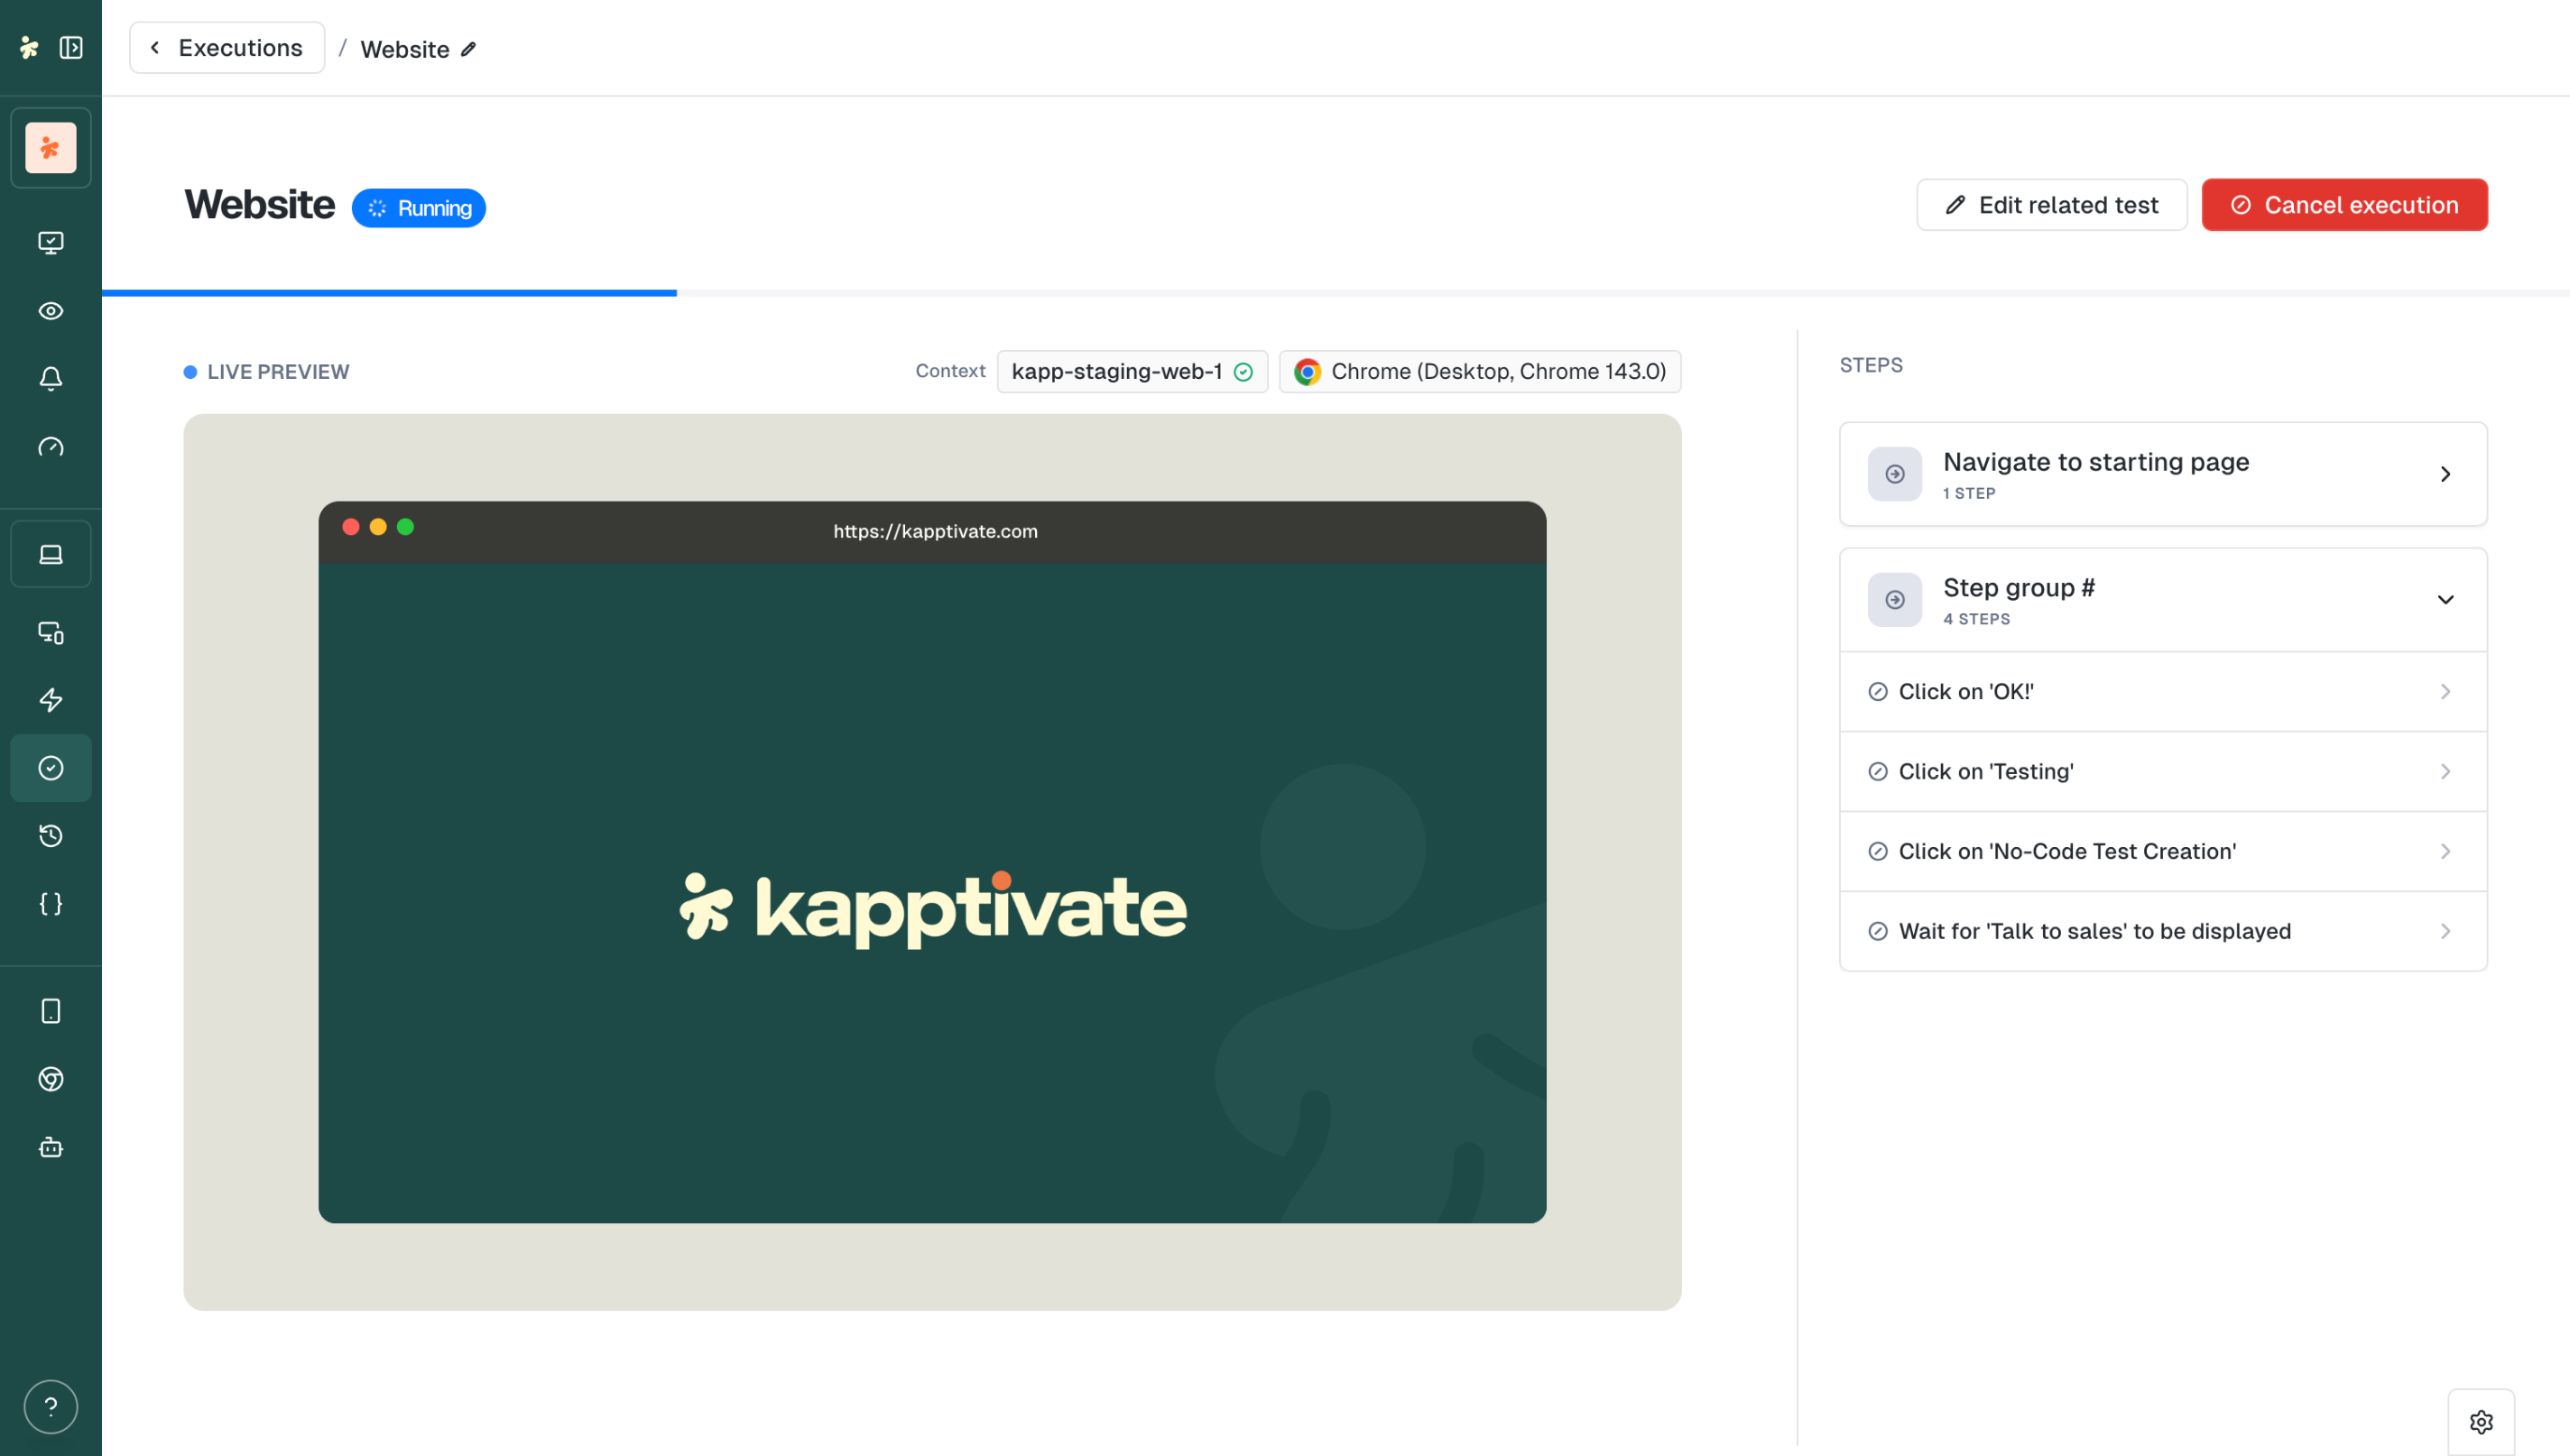Screen dimensions: 2570x1456
Task: Click the live preview browser thumbnail
Action: (x=932, y=862)
